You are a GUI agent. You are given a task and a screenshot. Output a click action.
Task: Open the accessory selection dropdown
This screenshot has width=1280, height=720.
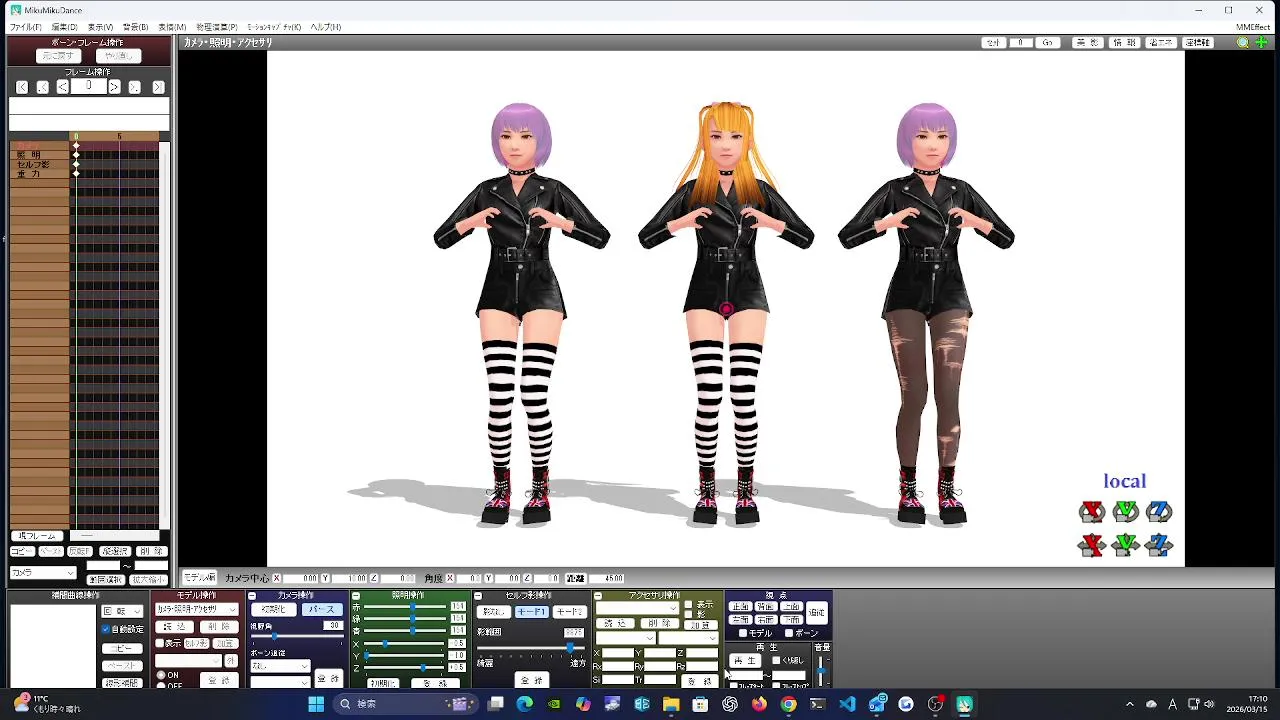[x=637, y=608]
